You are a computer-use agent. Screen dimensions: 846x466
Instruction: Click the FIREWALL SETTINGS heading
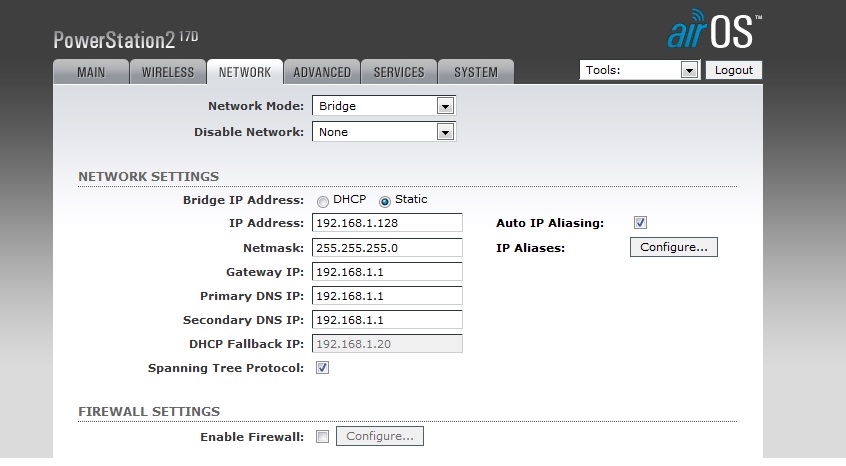[x=149, y=411]
